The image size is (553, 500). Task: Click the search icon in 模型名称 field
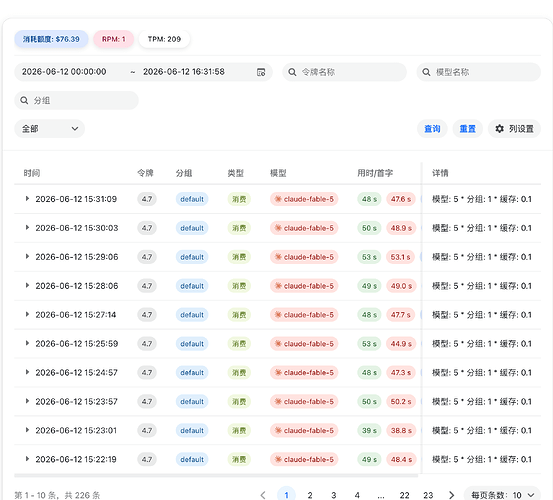pyautogui.click(x=426, y=72)
